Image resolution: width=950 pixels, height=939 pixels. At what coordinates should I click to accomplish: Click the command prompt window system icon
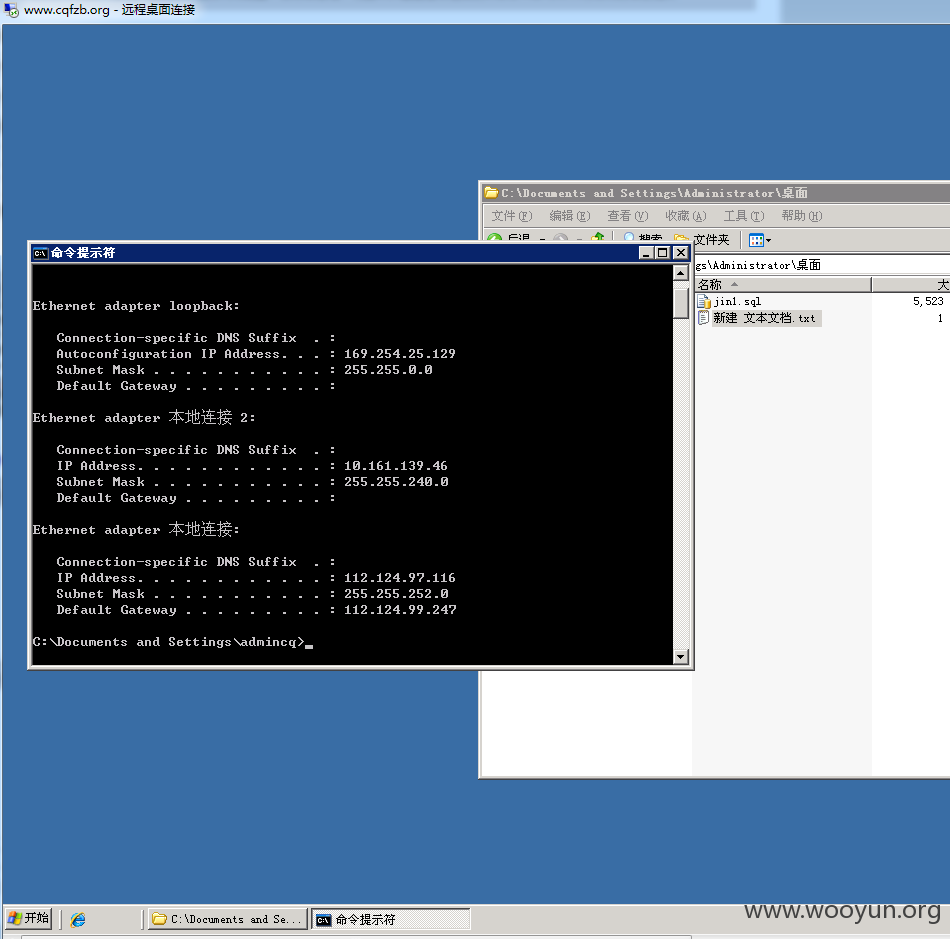click(x=40, y=253)
